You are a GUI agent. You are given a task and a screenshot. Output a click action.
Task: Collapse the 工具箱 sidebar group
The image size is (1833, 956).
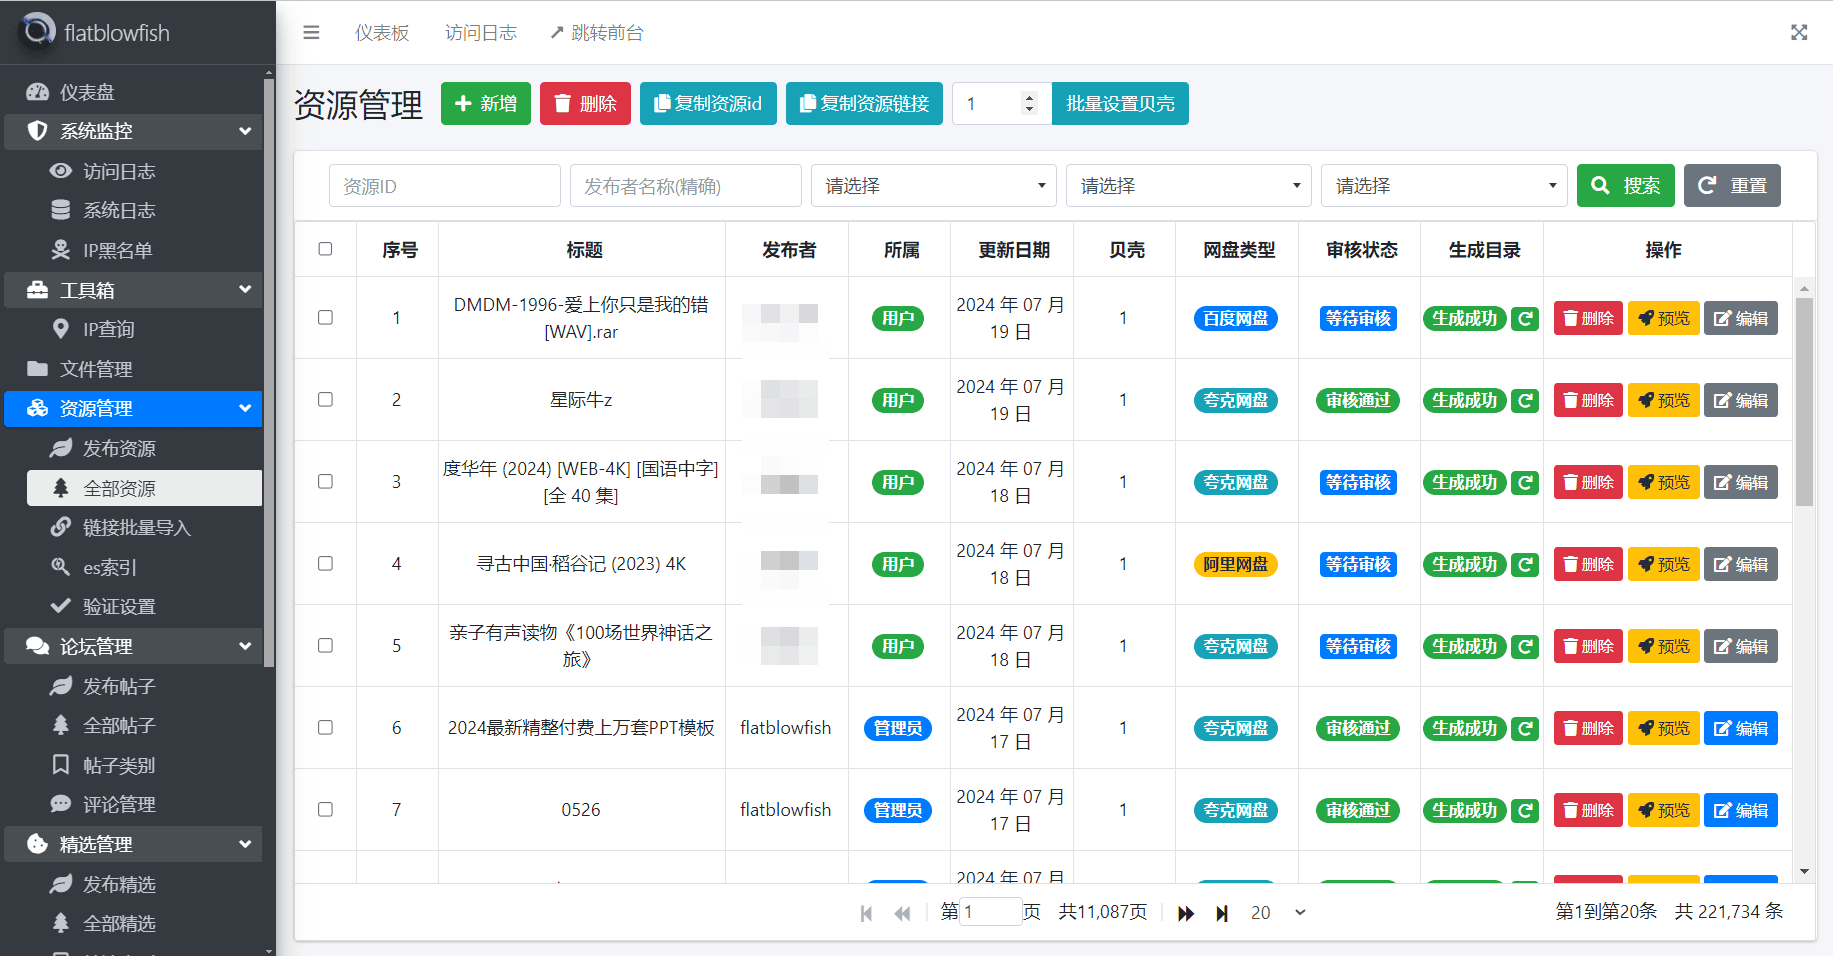(134, 290)
